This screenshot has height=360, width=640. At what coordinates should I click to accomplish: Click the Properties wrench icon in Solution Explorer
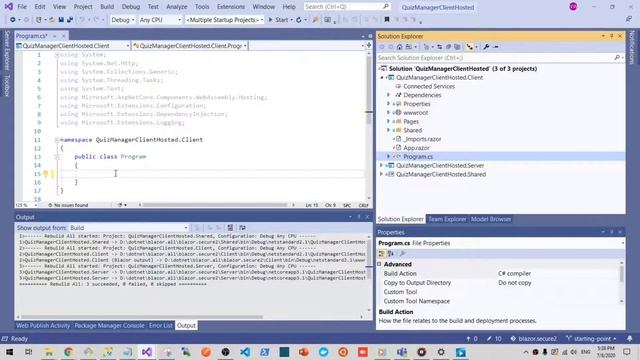tap(486, 47)
